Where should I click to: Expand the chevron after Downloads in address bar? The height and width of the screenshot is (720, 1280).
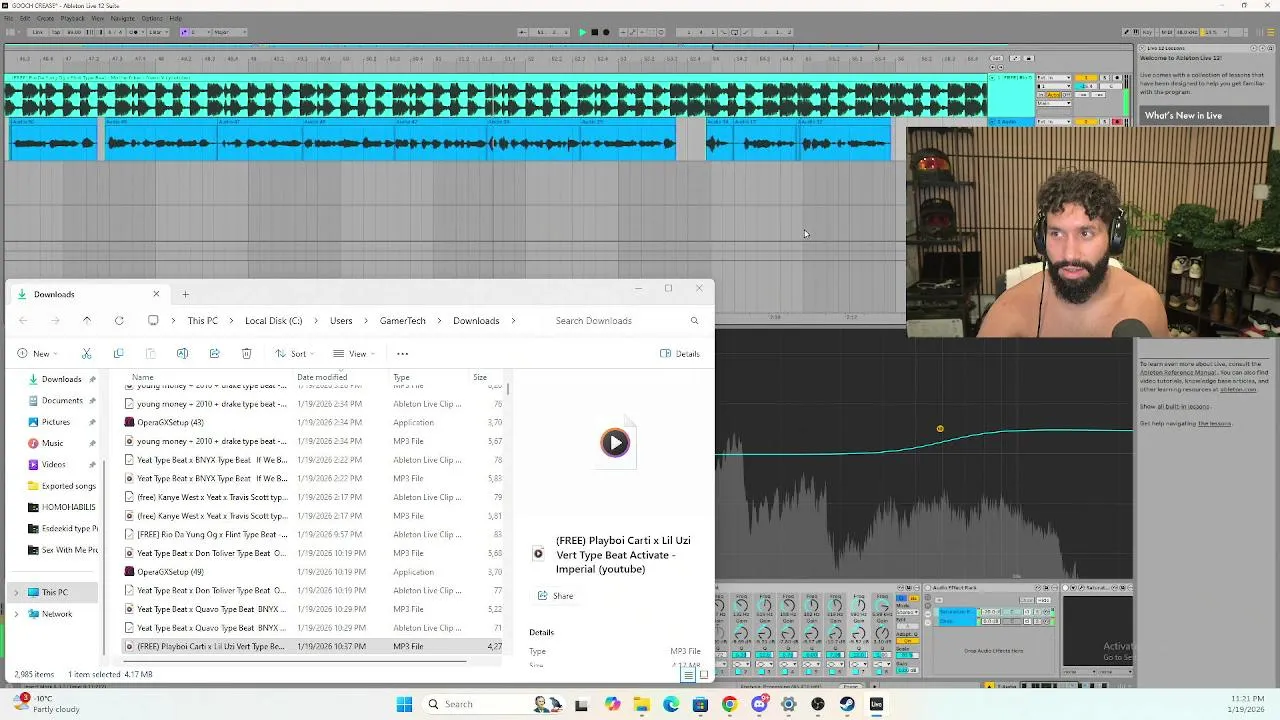(x=514, y=321)
